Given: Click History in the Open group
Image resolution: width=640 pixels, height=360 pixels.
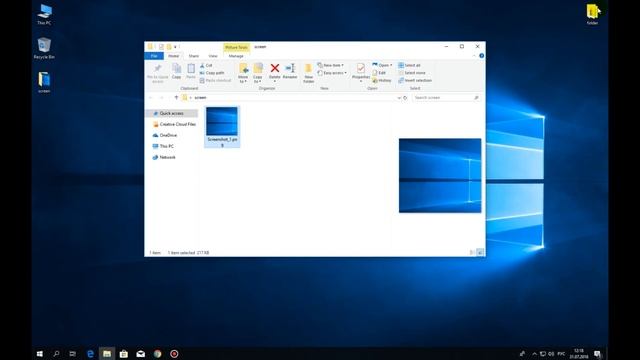Looking at the screenshot, I should point(382,80).
